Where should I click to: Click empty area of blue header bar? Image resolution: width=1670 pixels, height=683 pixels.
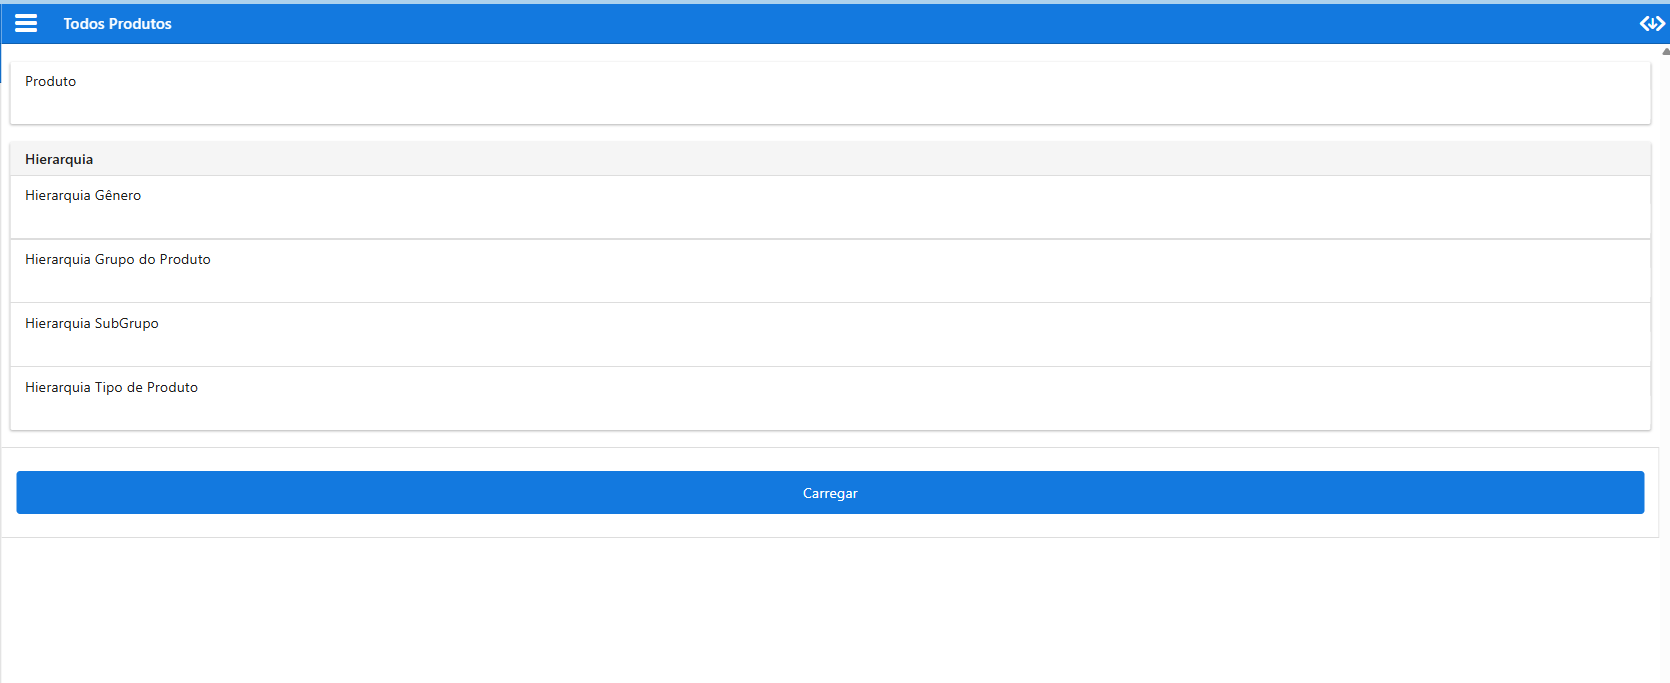900,24
